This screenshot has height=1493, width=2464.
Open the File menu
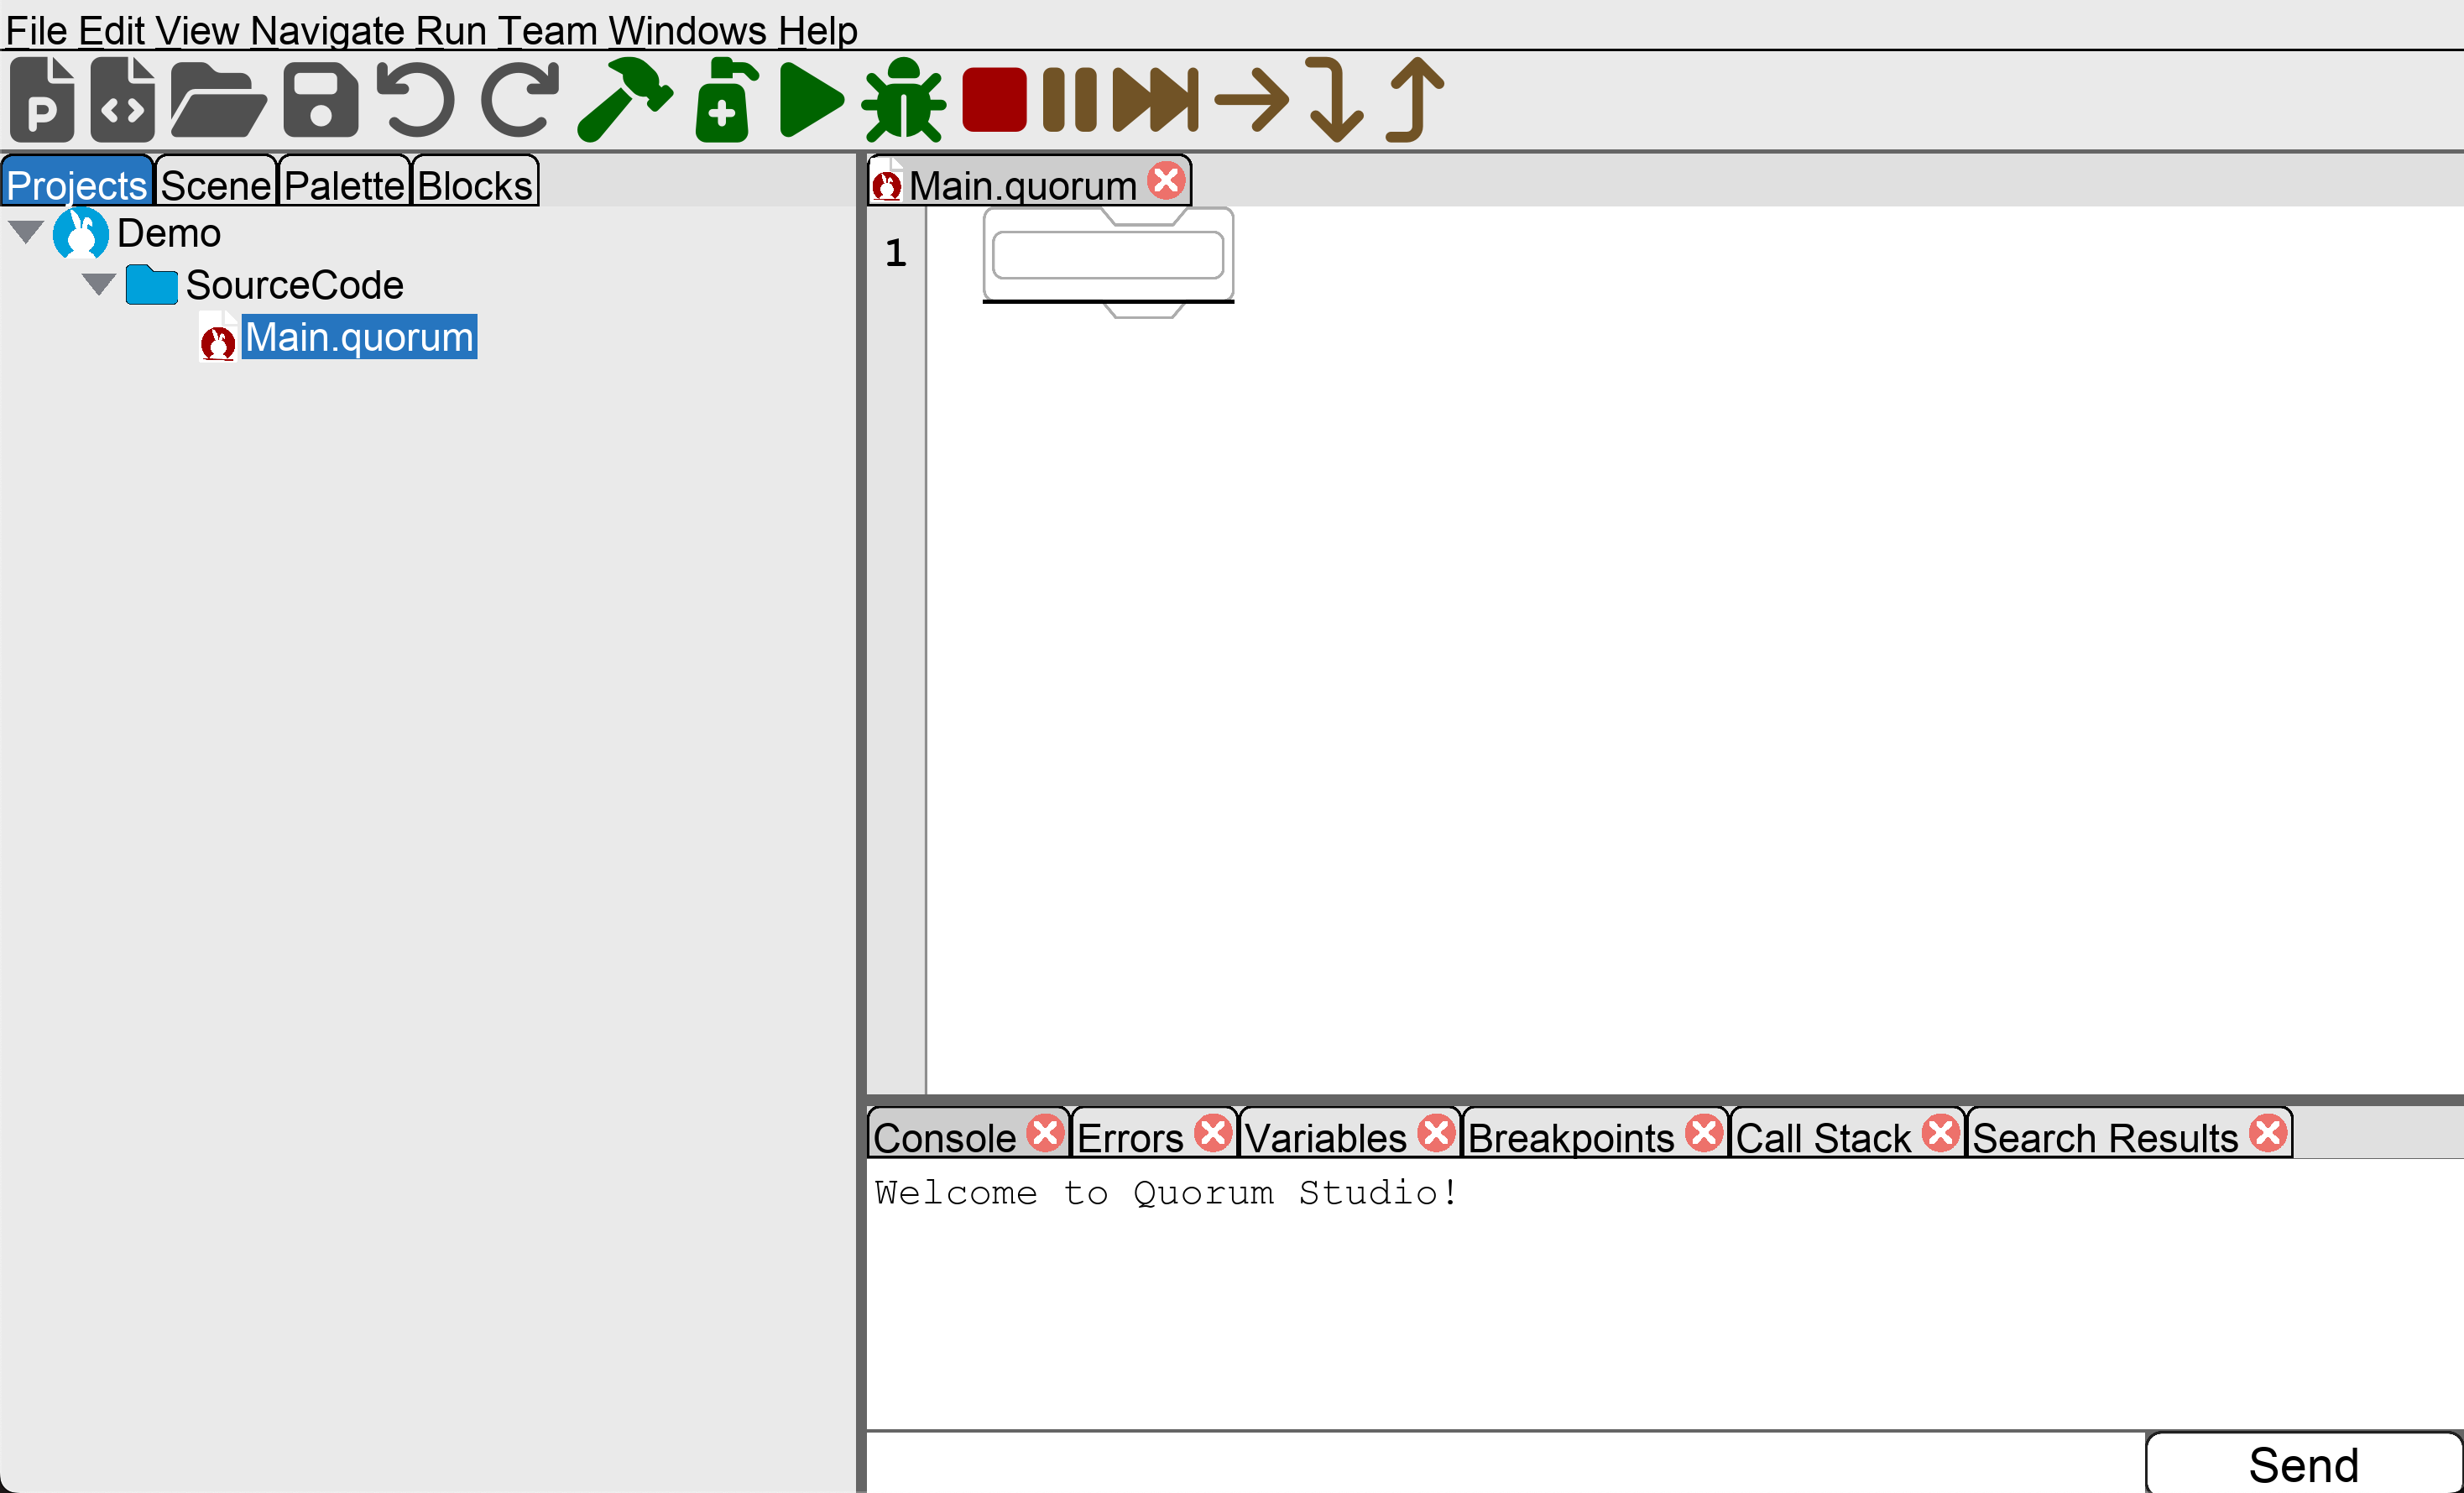pos(37,30)
